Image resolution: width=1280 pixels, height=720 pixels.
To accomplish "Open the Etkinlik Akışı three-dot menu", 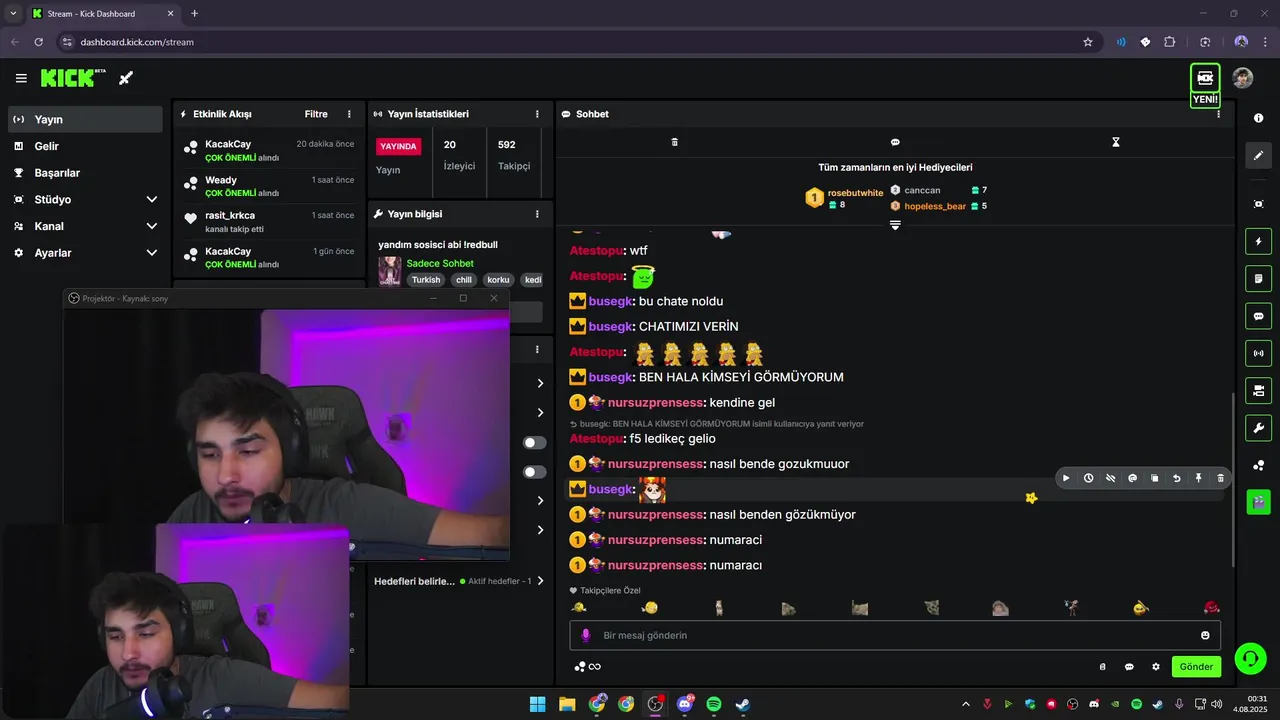I will point(349,114).
